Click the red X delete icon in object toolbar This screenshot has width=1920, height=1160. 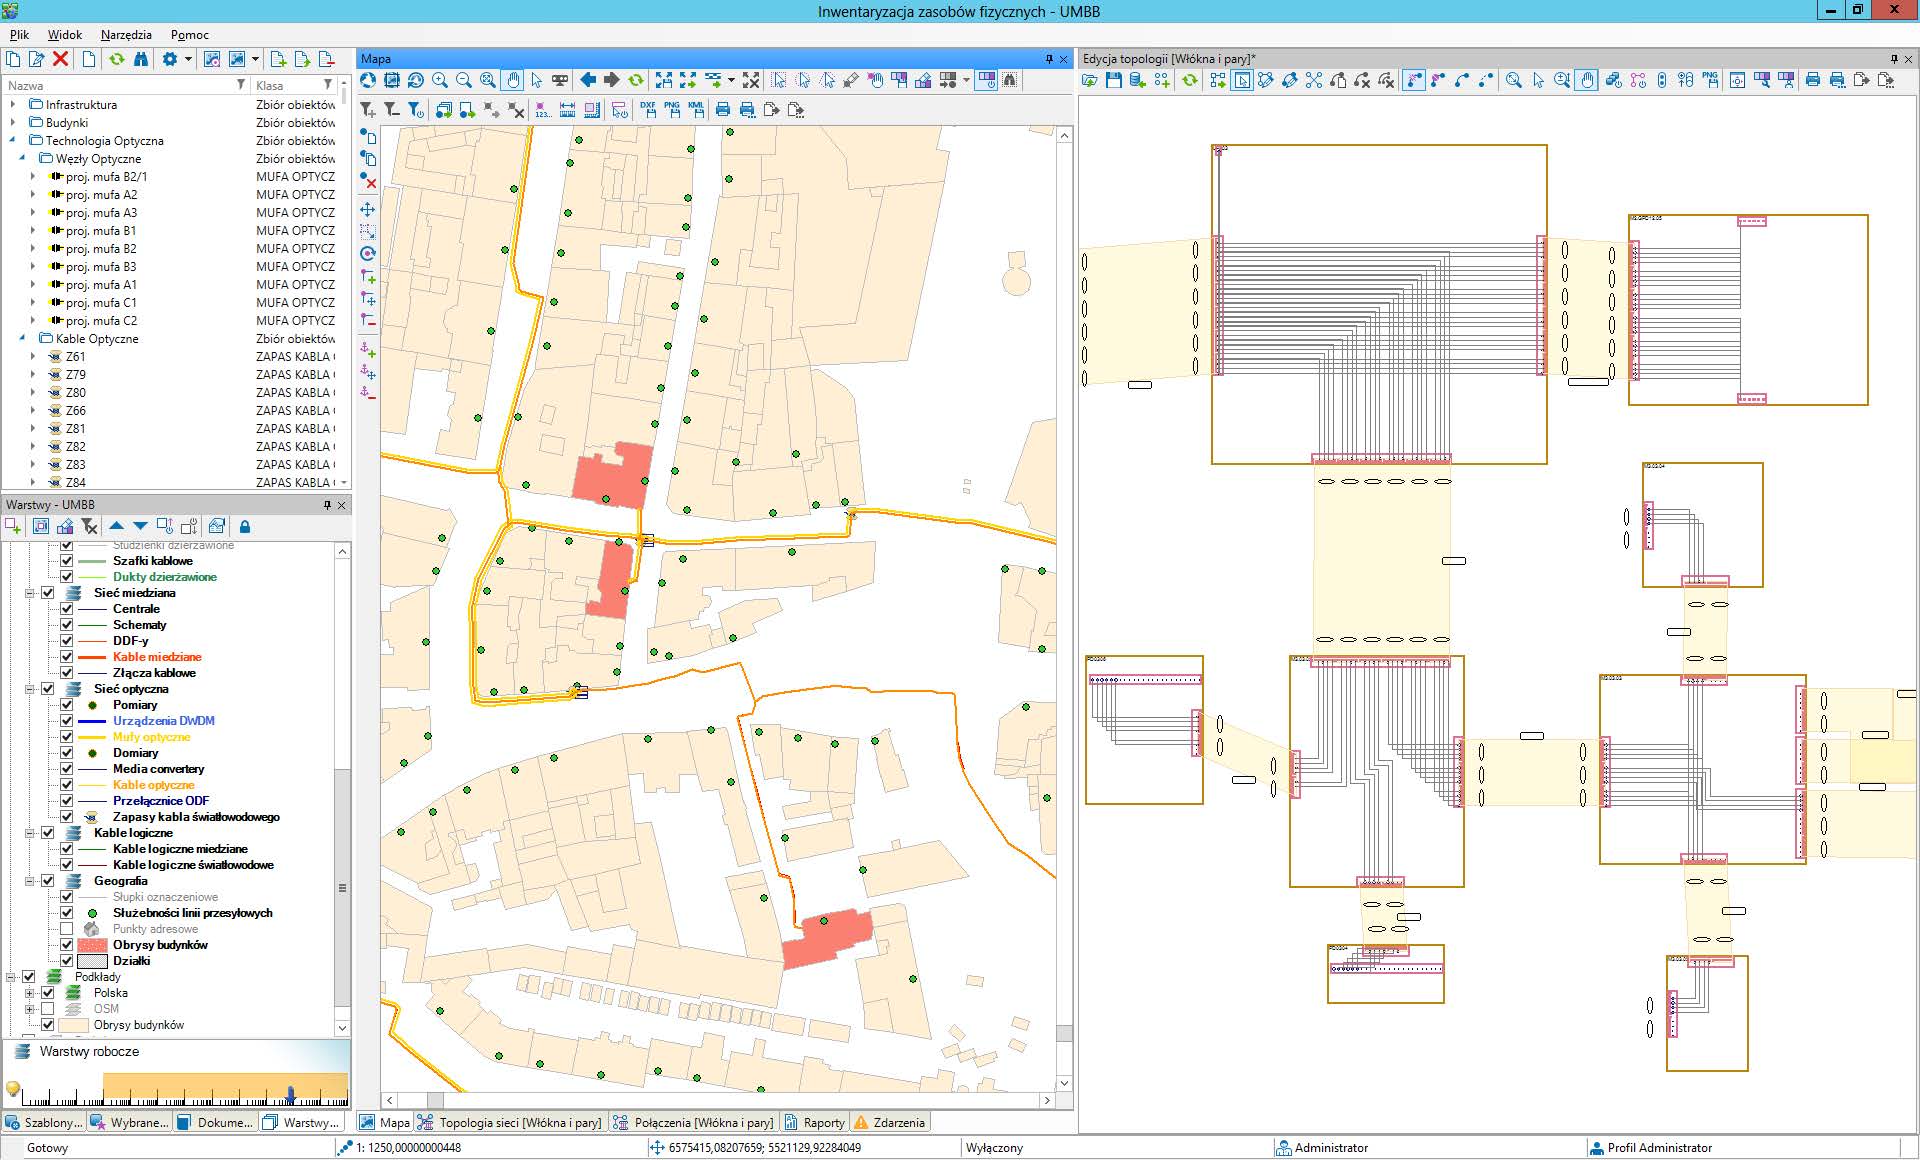coord(61,59)
